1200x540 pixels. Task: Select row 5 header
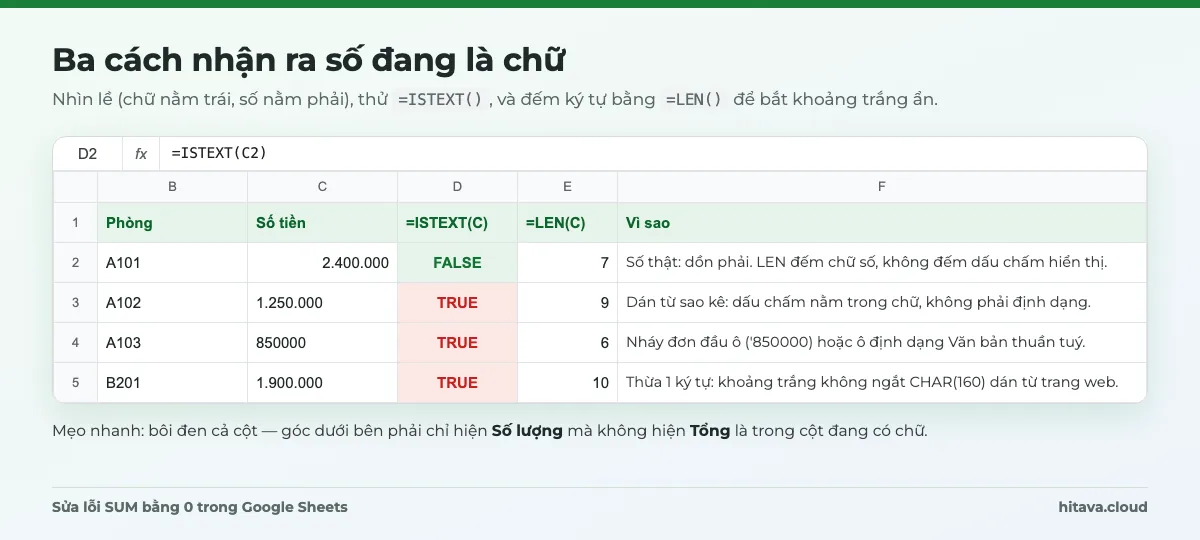point(76,383)
